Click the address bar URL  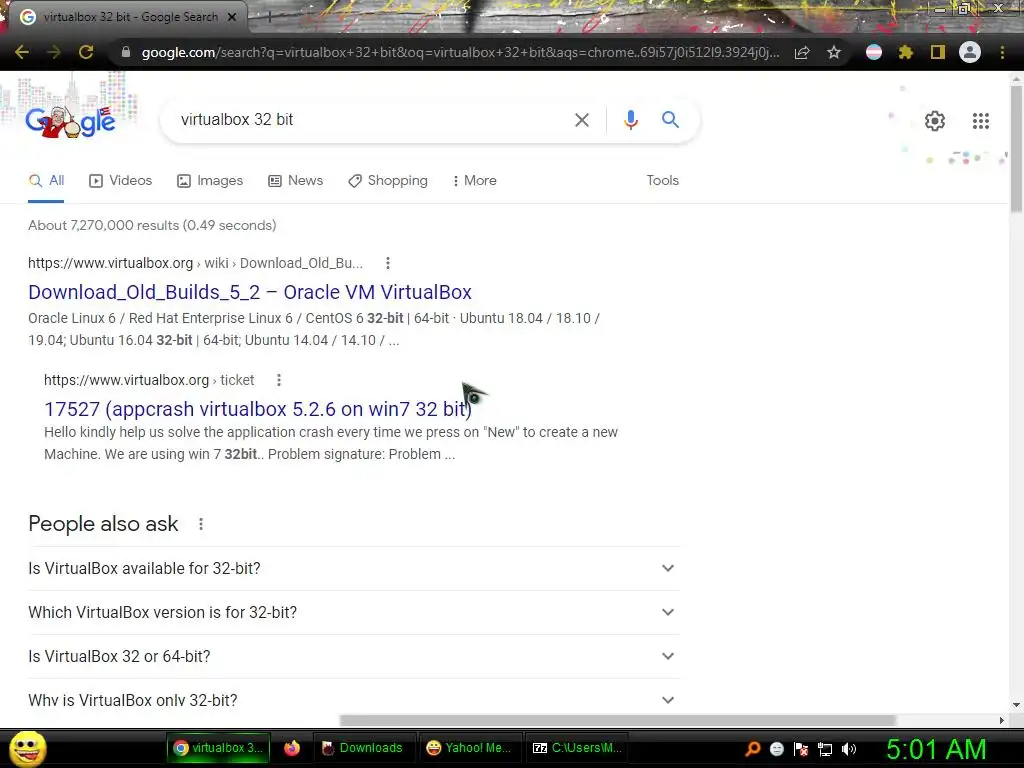coord(460,52)
